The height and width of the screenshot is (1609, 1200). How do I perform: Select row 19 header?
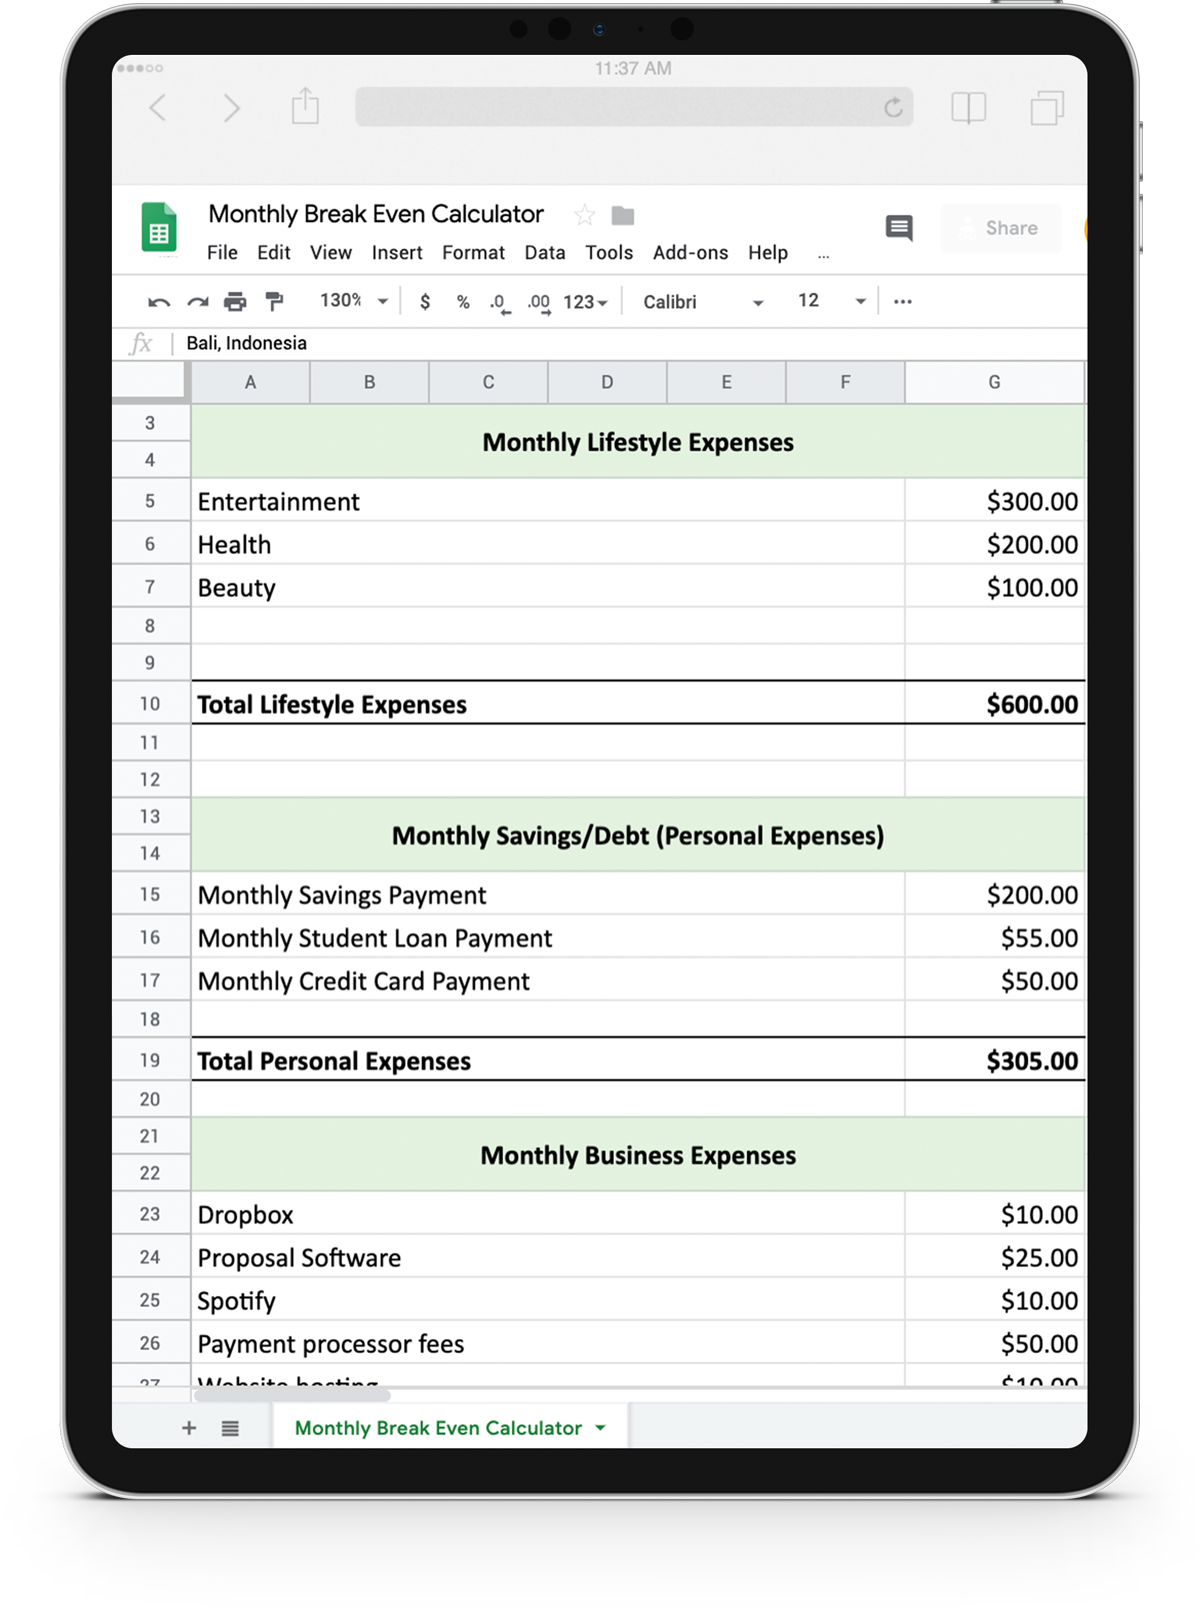coord(150,1060)
